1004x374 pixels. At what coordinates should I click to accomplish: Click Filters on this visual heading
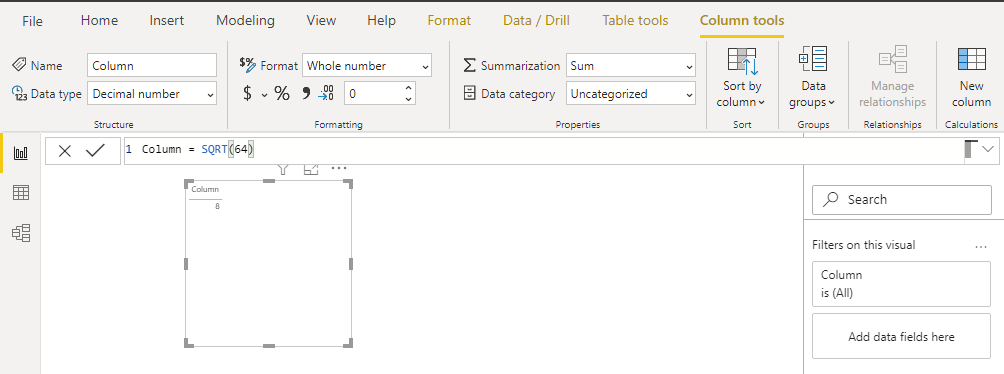(x=863, y=245)
